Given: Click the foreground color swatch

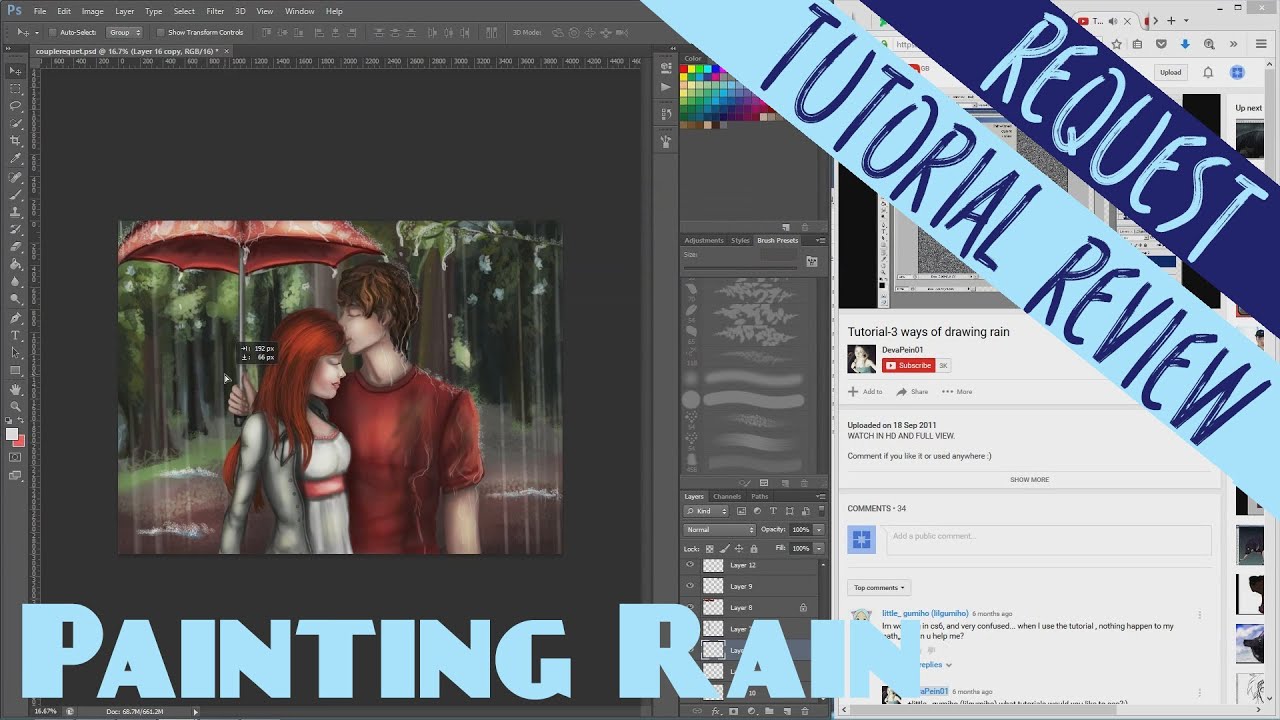Looking at the screenshot, I should tap(12, 434).
